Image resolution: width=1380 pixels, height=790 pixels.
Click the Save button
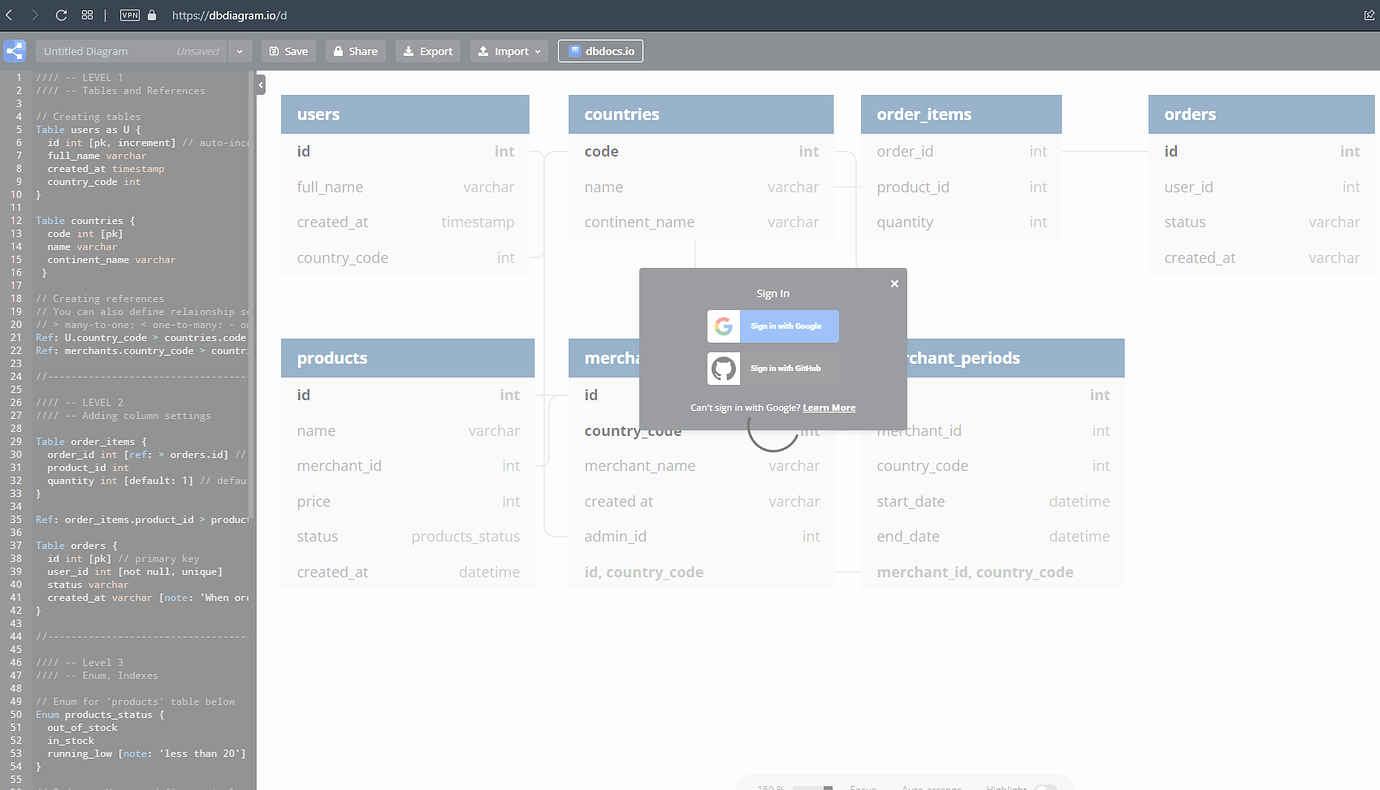click(x=288, y=51)
